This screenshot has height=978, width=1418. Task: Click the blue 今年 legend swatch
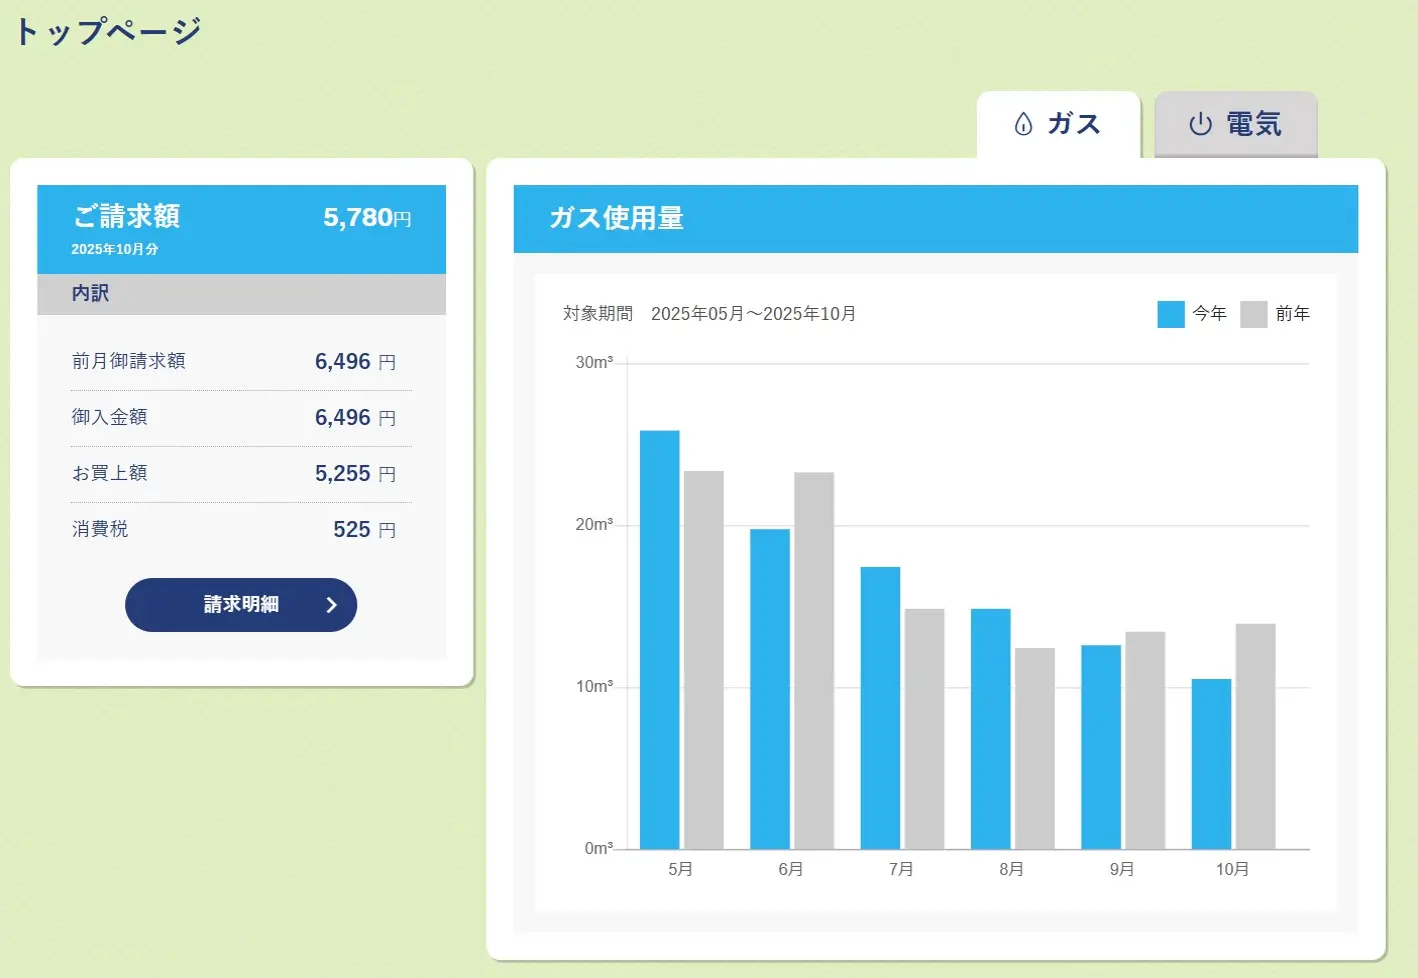1170,314
